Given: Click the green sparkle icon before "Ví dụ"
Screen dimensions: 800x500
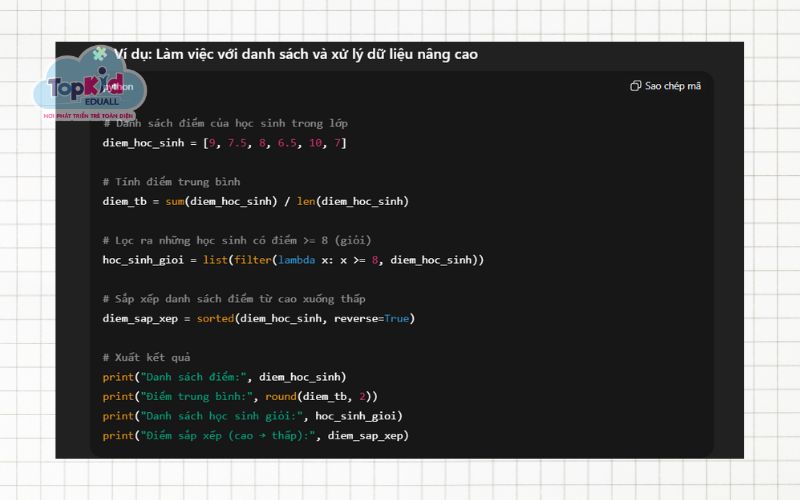Looking at the screenshot, I should (99, 53).
